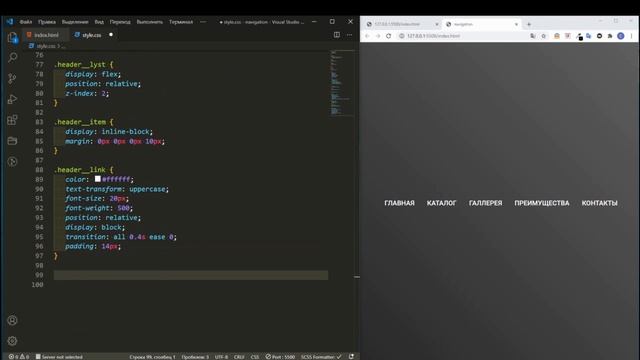Close the 127.0.0.1 Chrome tab

(x=437, y=24)
